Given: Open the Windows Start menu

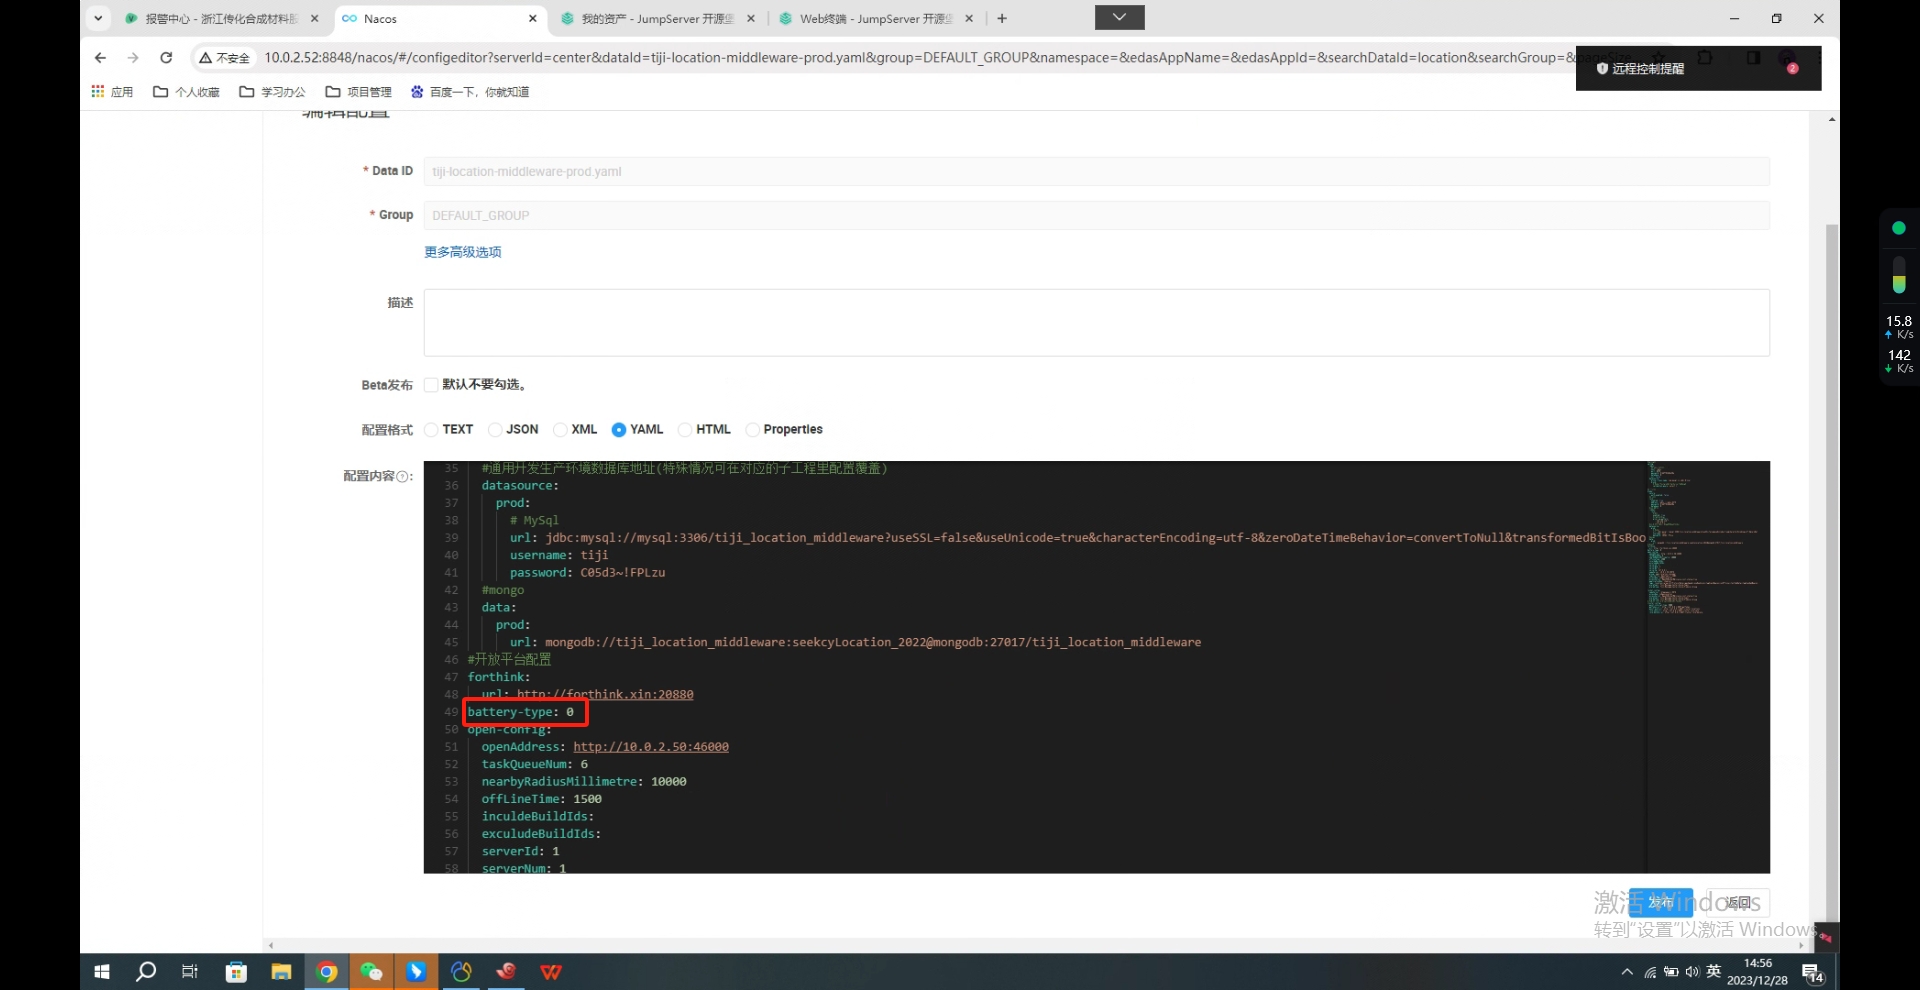Looking at the screenshot, I should click(101, 972).
